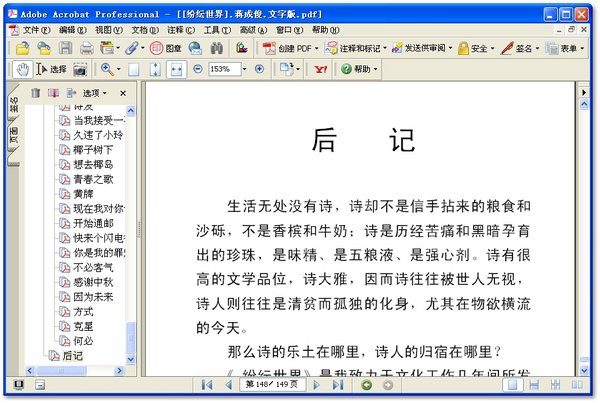This screenshot has height=403, width=600.
Task: Select the 椰子树下 bookmark
Action: (93, 150)
